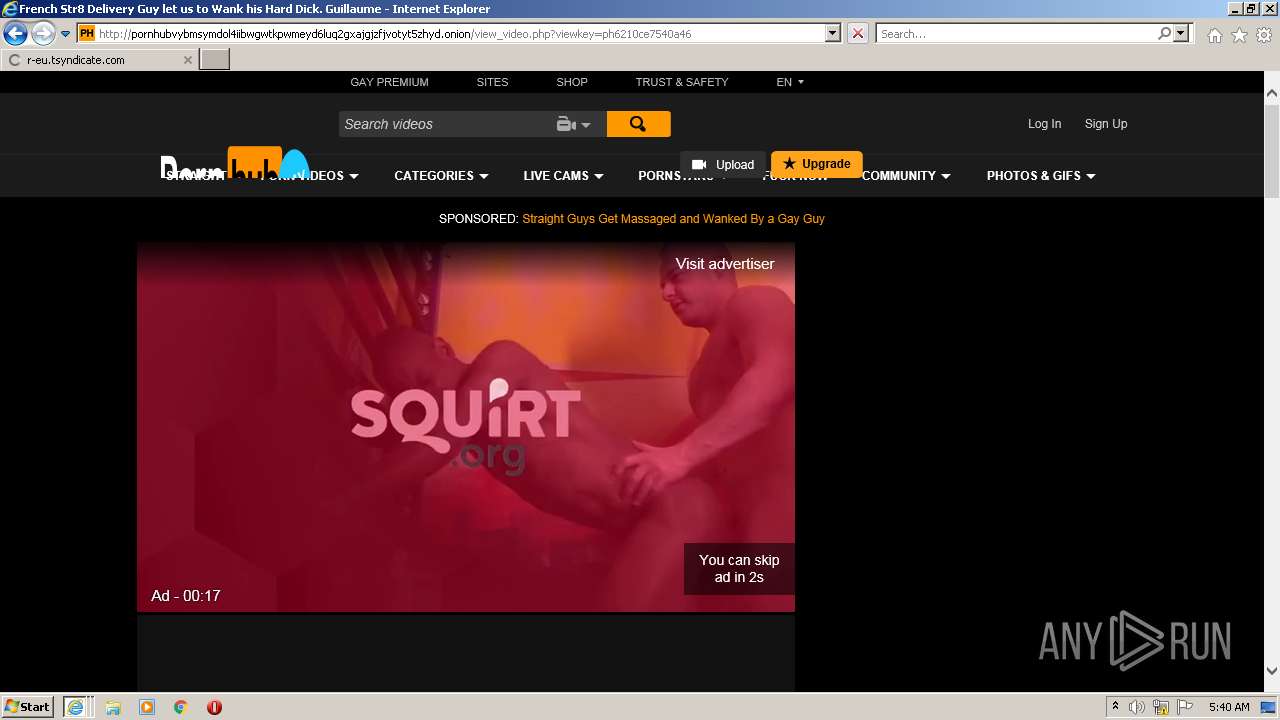Click the Sign Up link
Screen dimensions: 1280x720
pos(1106,124)
